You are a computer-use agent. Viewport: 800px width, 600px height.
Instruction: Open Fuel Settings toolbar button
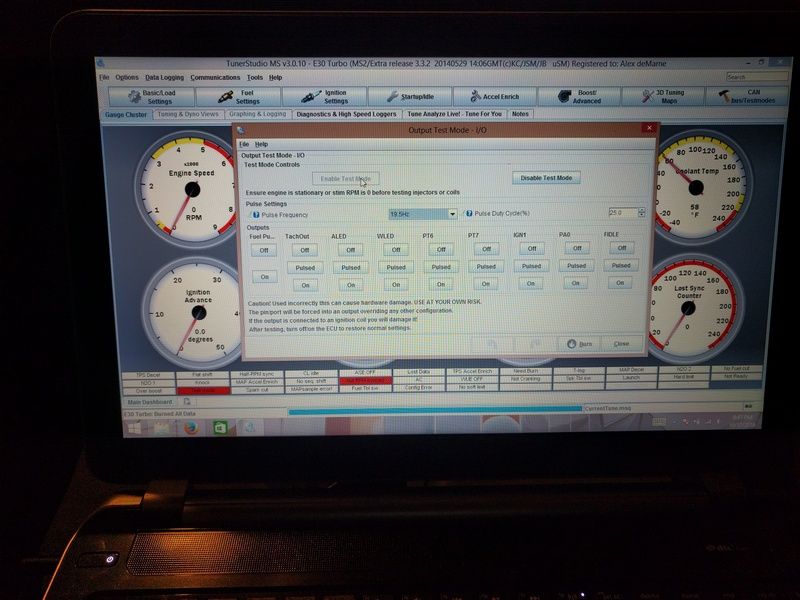point(241,96)
